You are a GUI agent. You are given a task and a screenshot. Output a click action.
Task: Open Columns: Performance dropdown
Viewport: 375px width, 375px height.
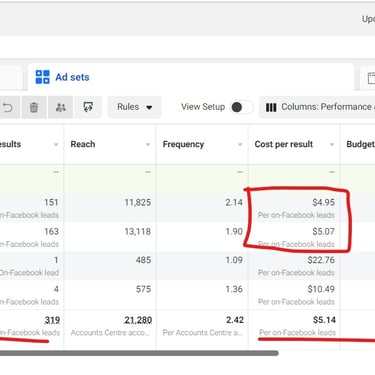tap(317, 107)
